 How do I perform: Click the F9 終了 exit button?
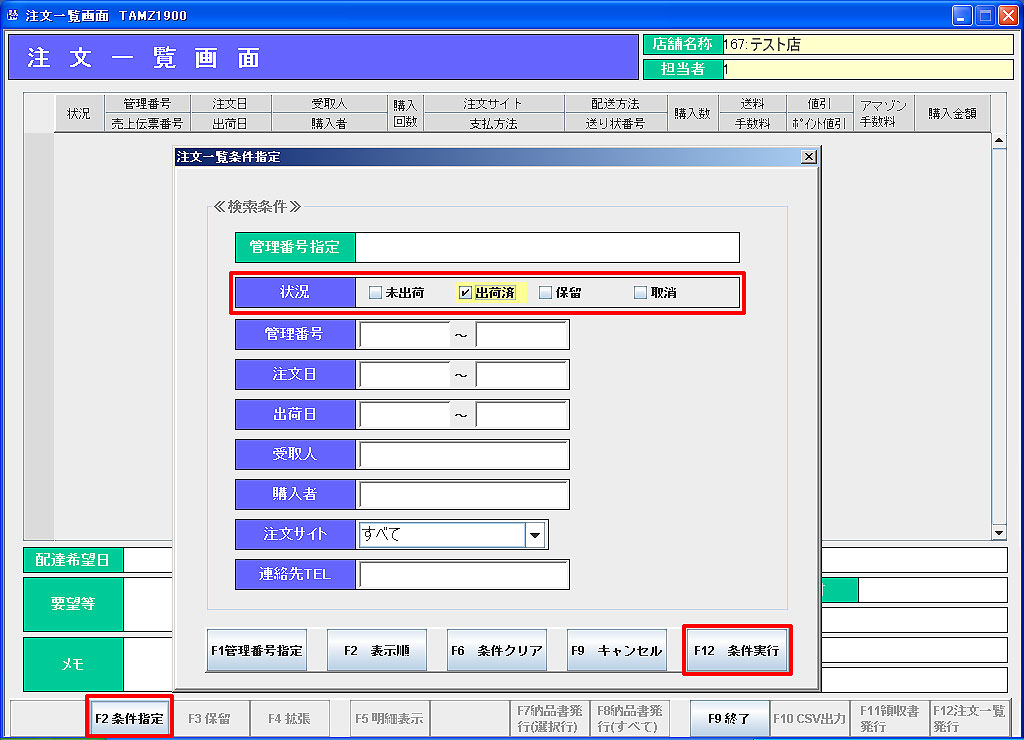coord(729,718)
